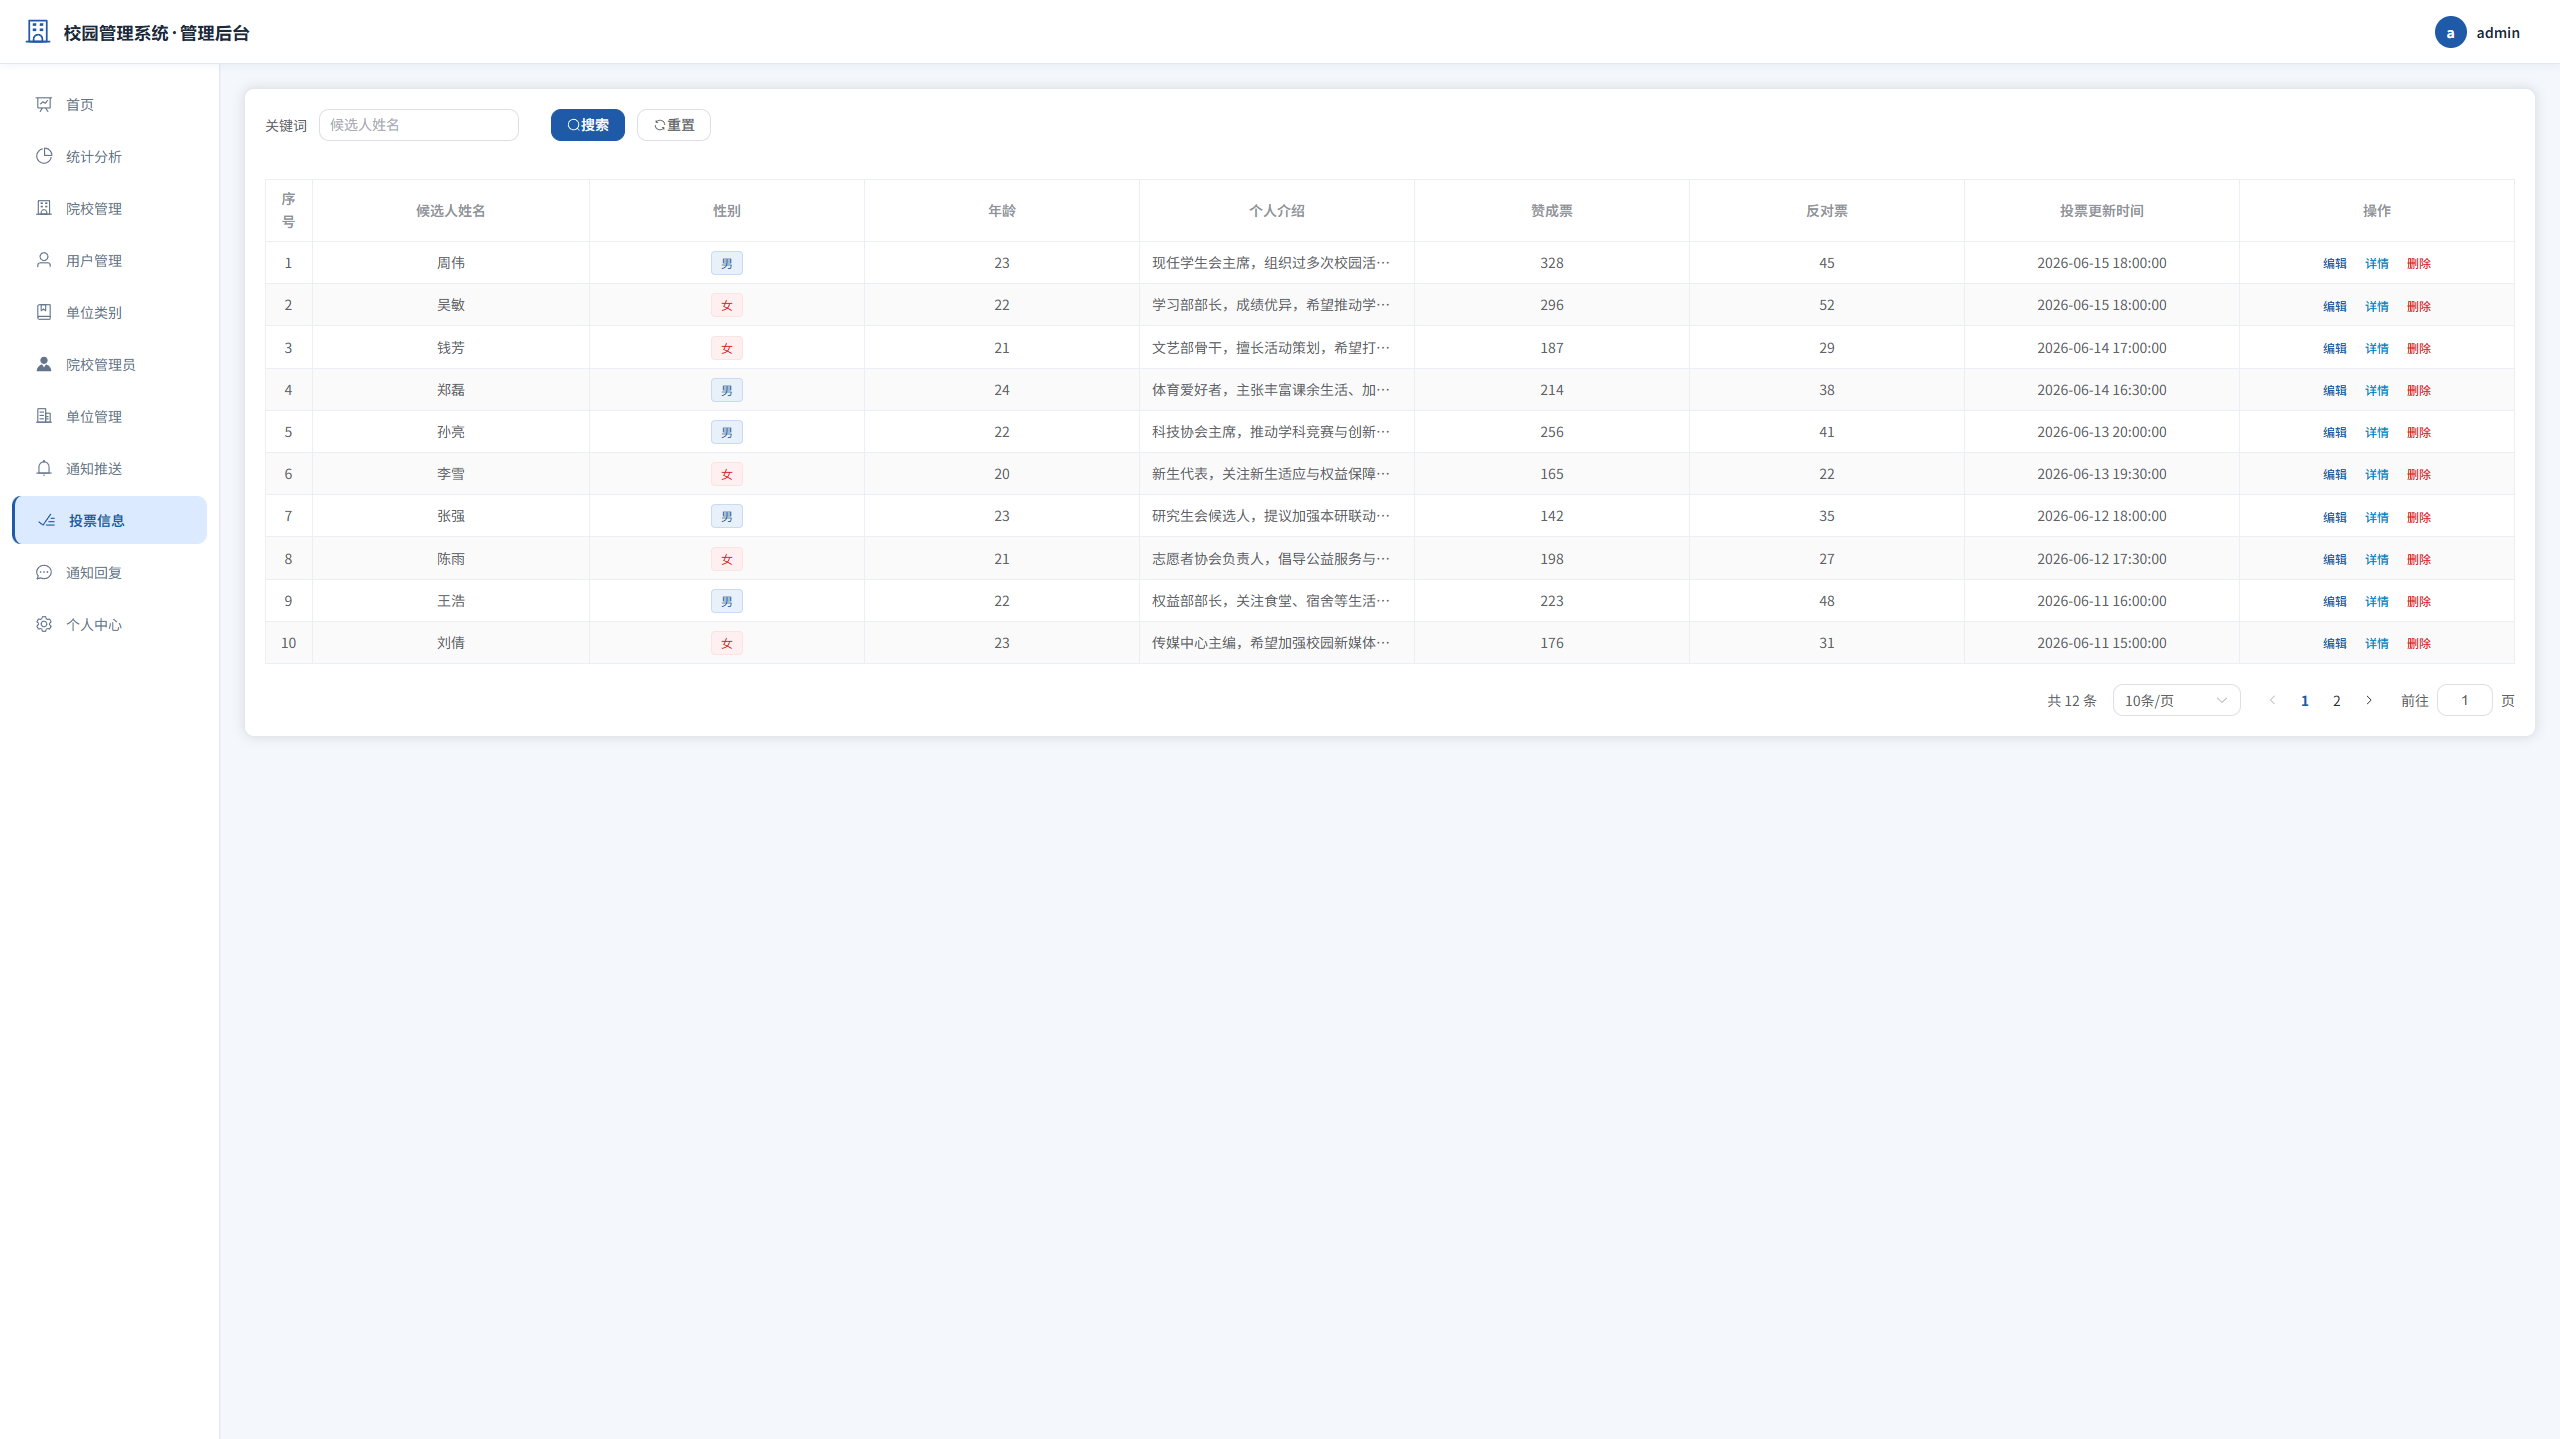Go to next page arrow
Screen dimensions: 2560x1439
pos(2369,700)
